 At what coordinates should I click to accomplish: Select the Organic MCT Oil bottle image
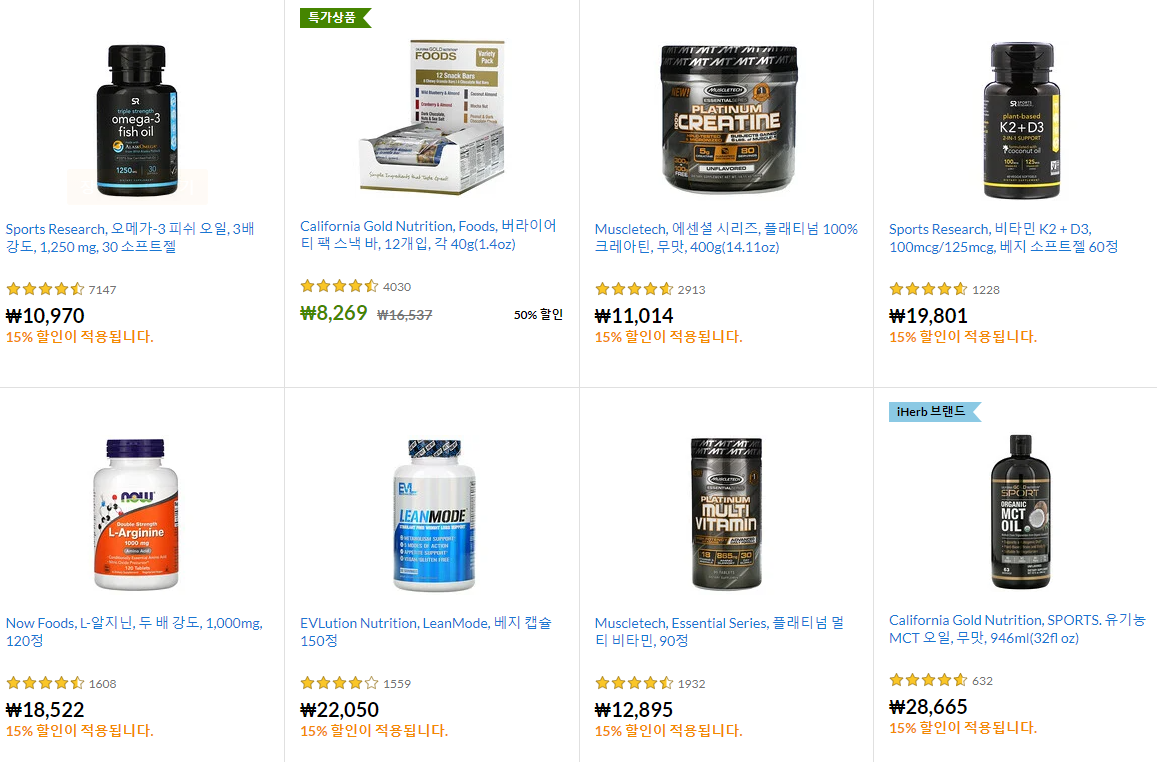click(x=1020, y=511)
